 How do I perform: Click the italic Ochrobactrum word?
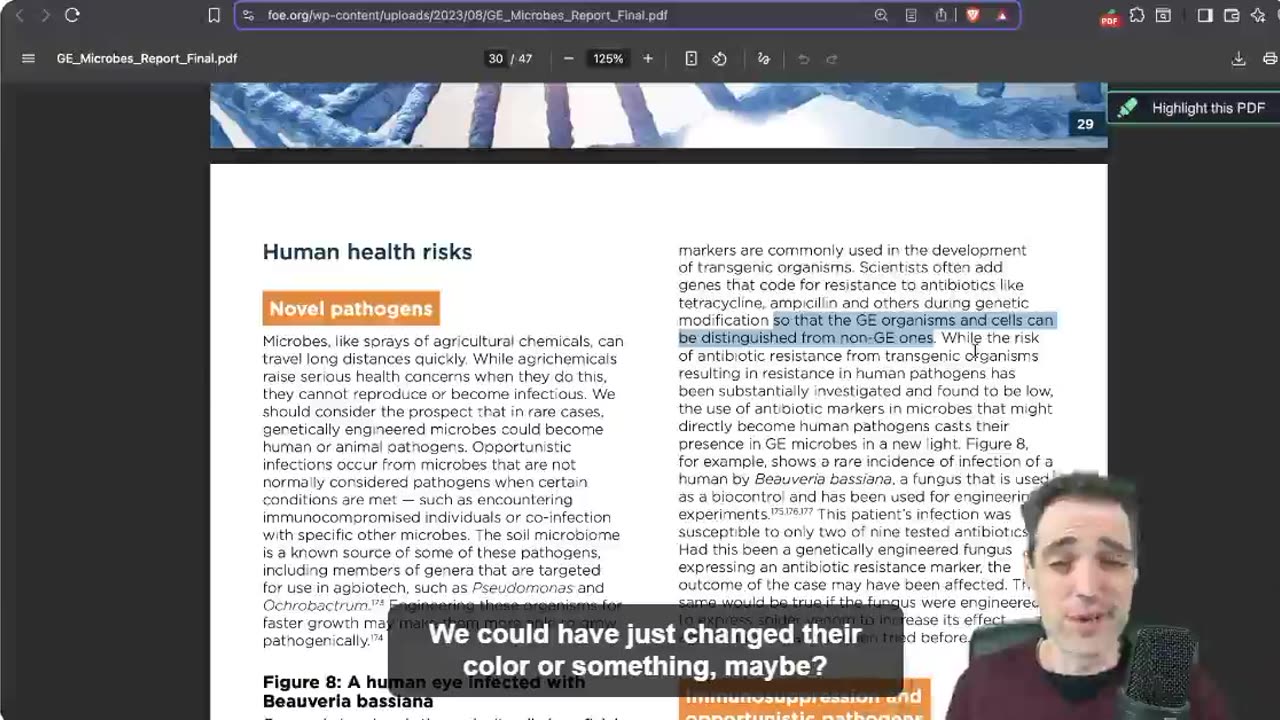[316, 606]
